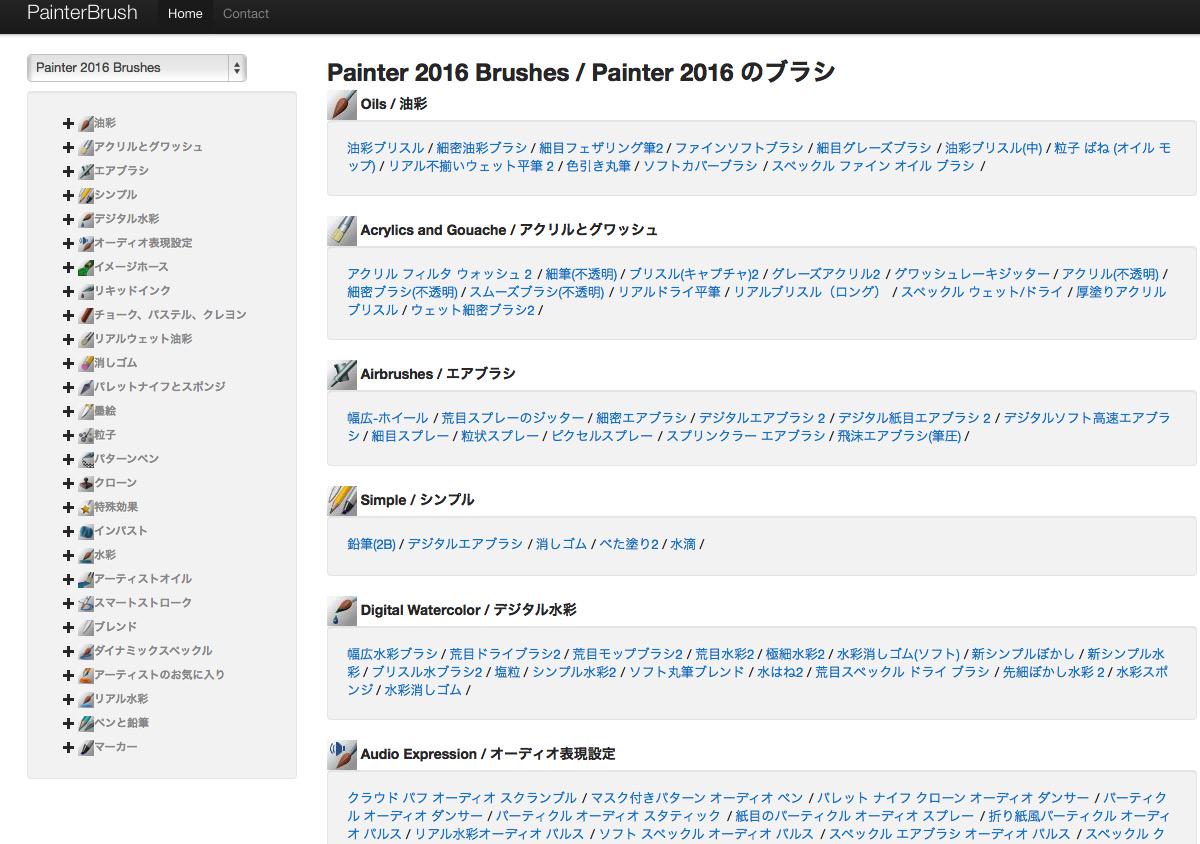Click the エアブラシ icon in sidebar tree

click(86, 171)
